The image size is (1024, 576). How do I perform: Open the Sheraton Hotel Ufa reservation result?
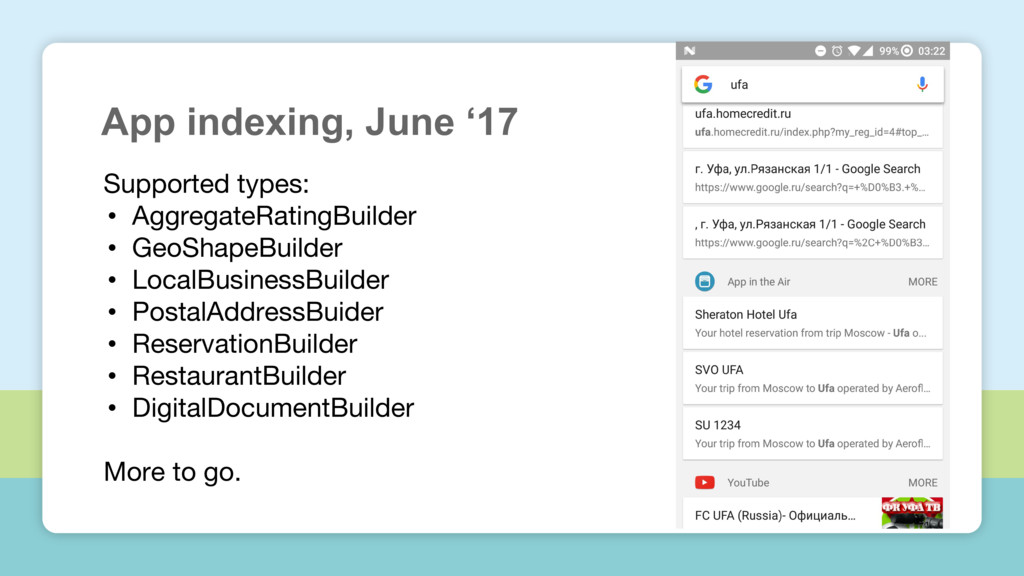(812, 323)
